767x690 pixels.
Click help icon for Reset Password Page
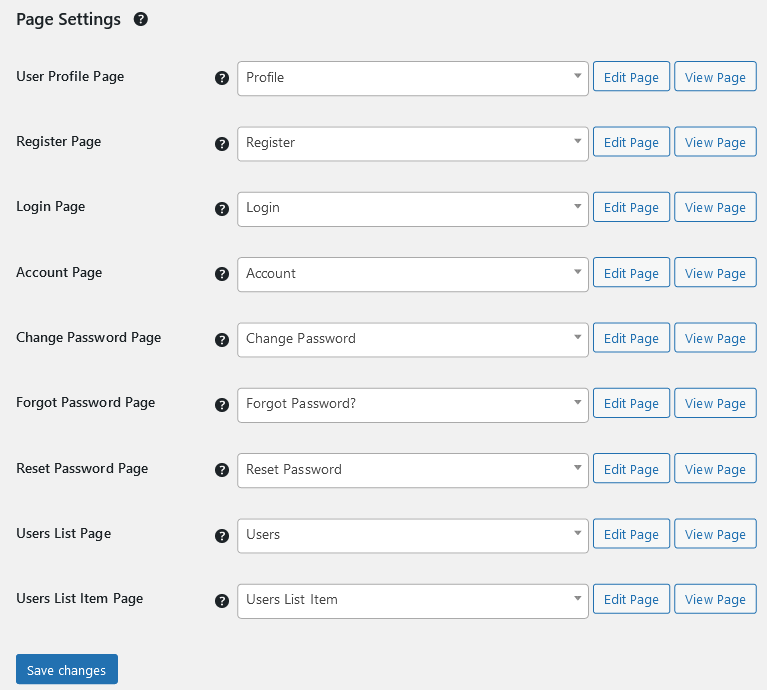point(222,470)
